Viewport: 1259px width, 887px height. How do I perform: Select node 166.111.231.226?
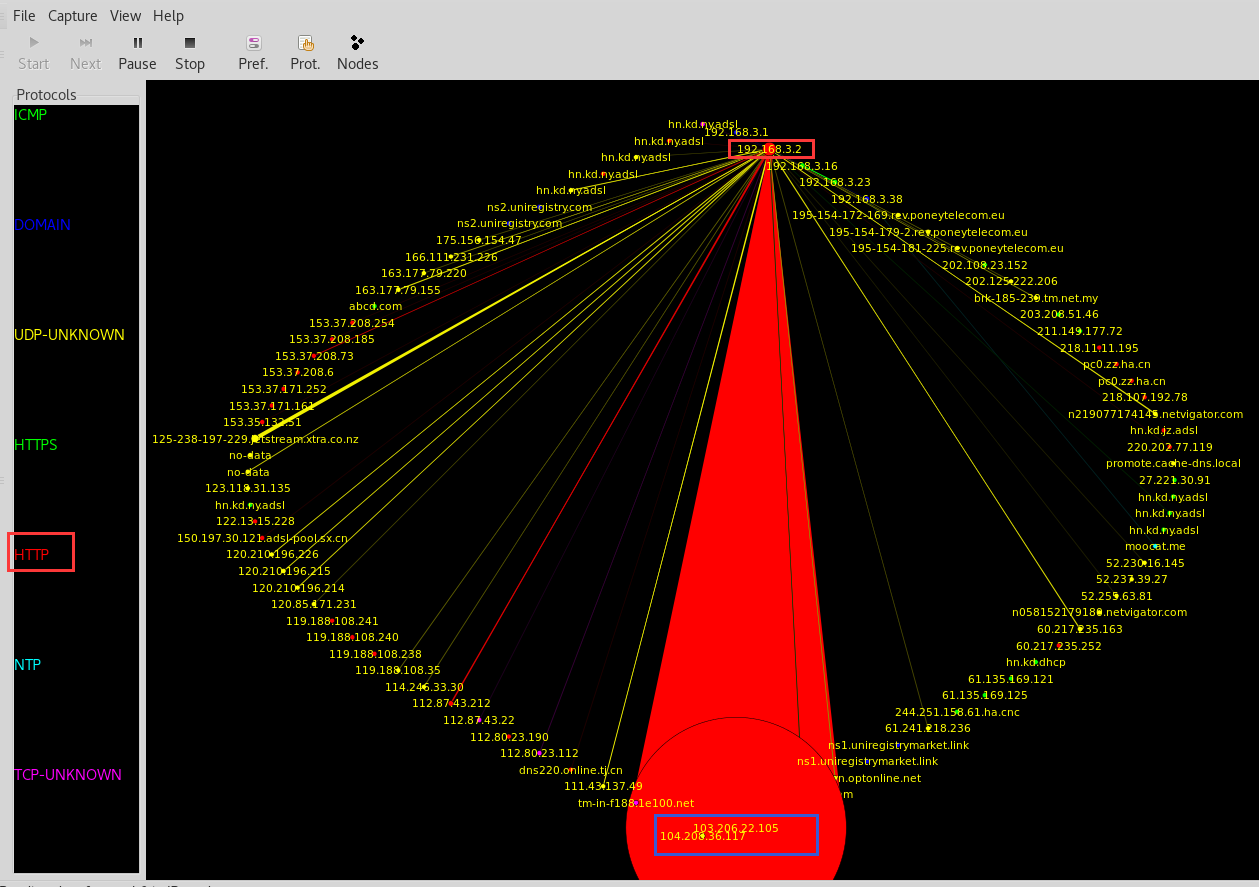click(x=451, y=257)
